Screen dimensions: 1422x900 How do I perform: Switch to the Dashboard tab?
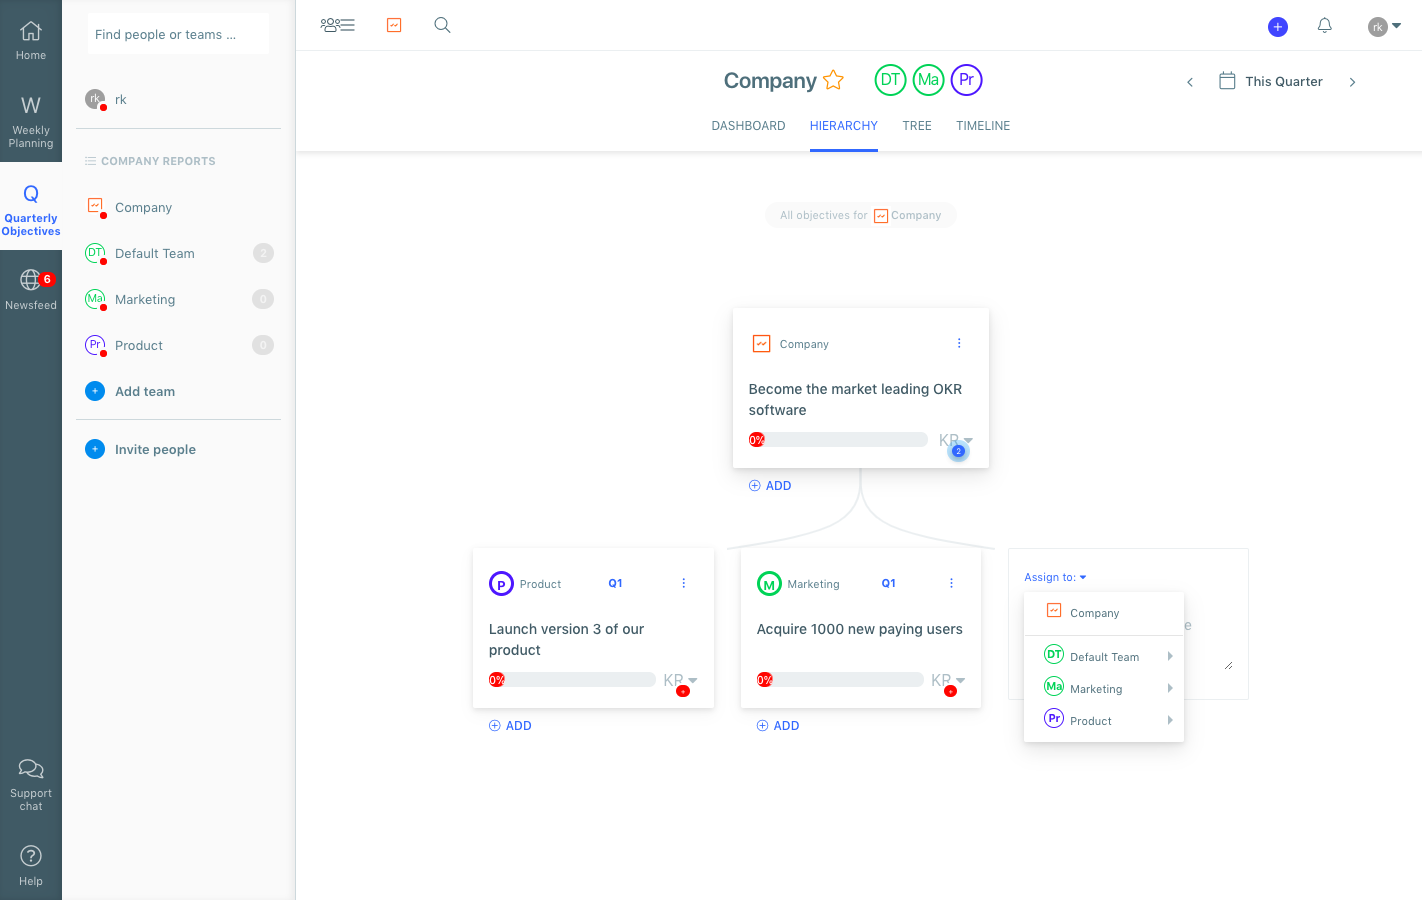pyautogui.click(x=748, y=126)
